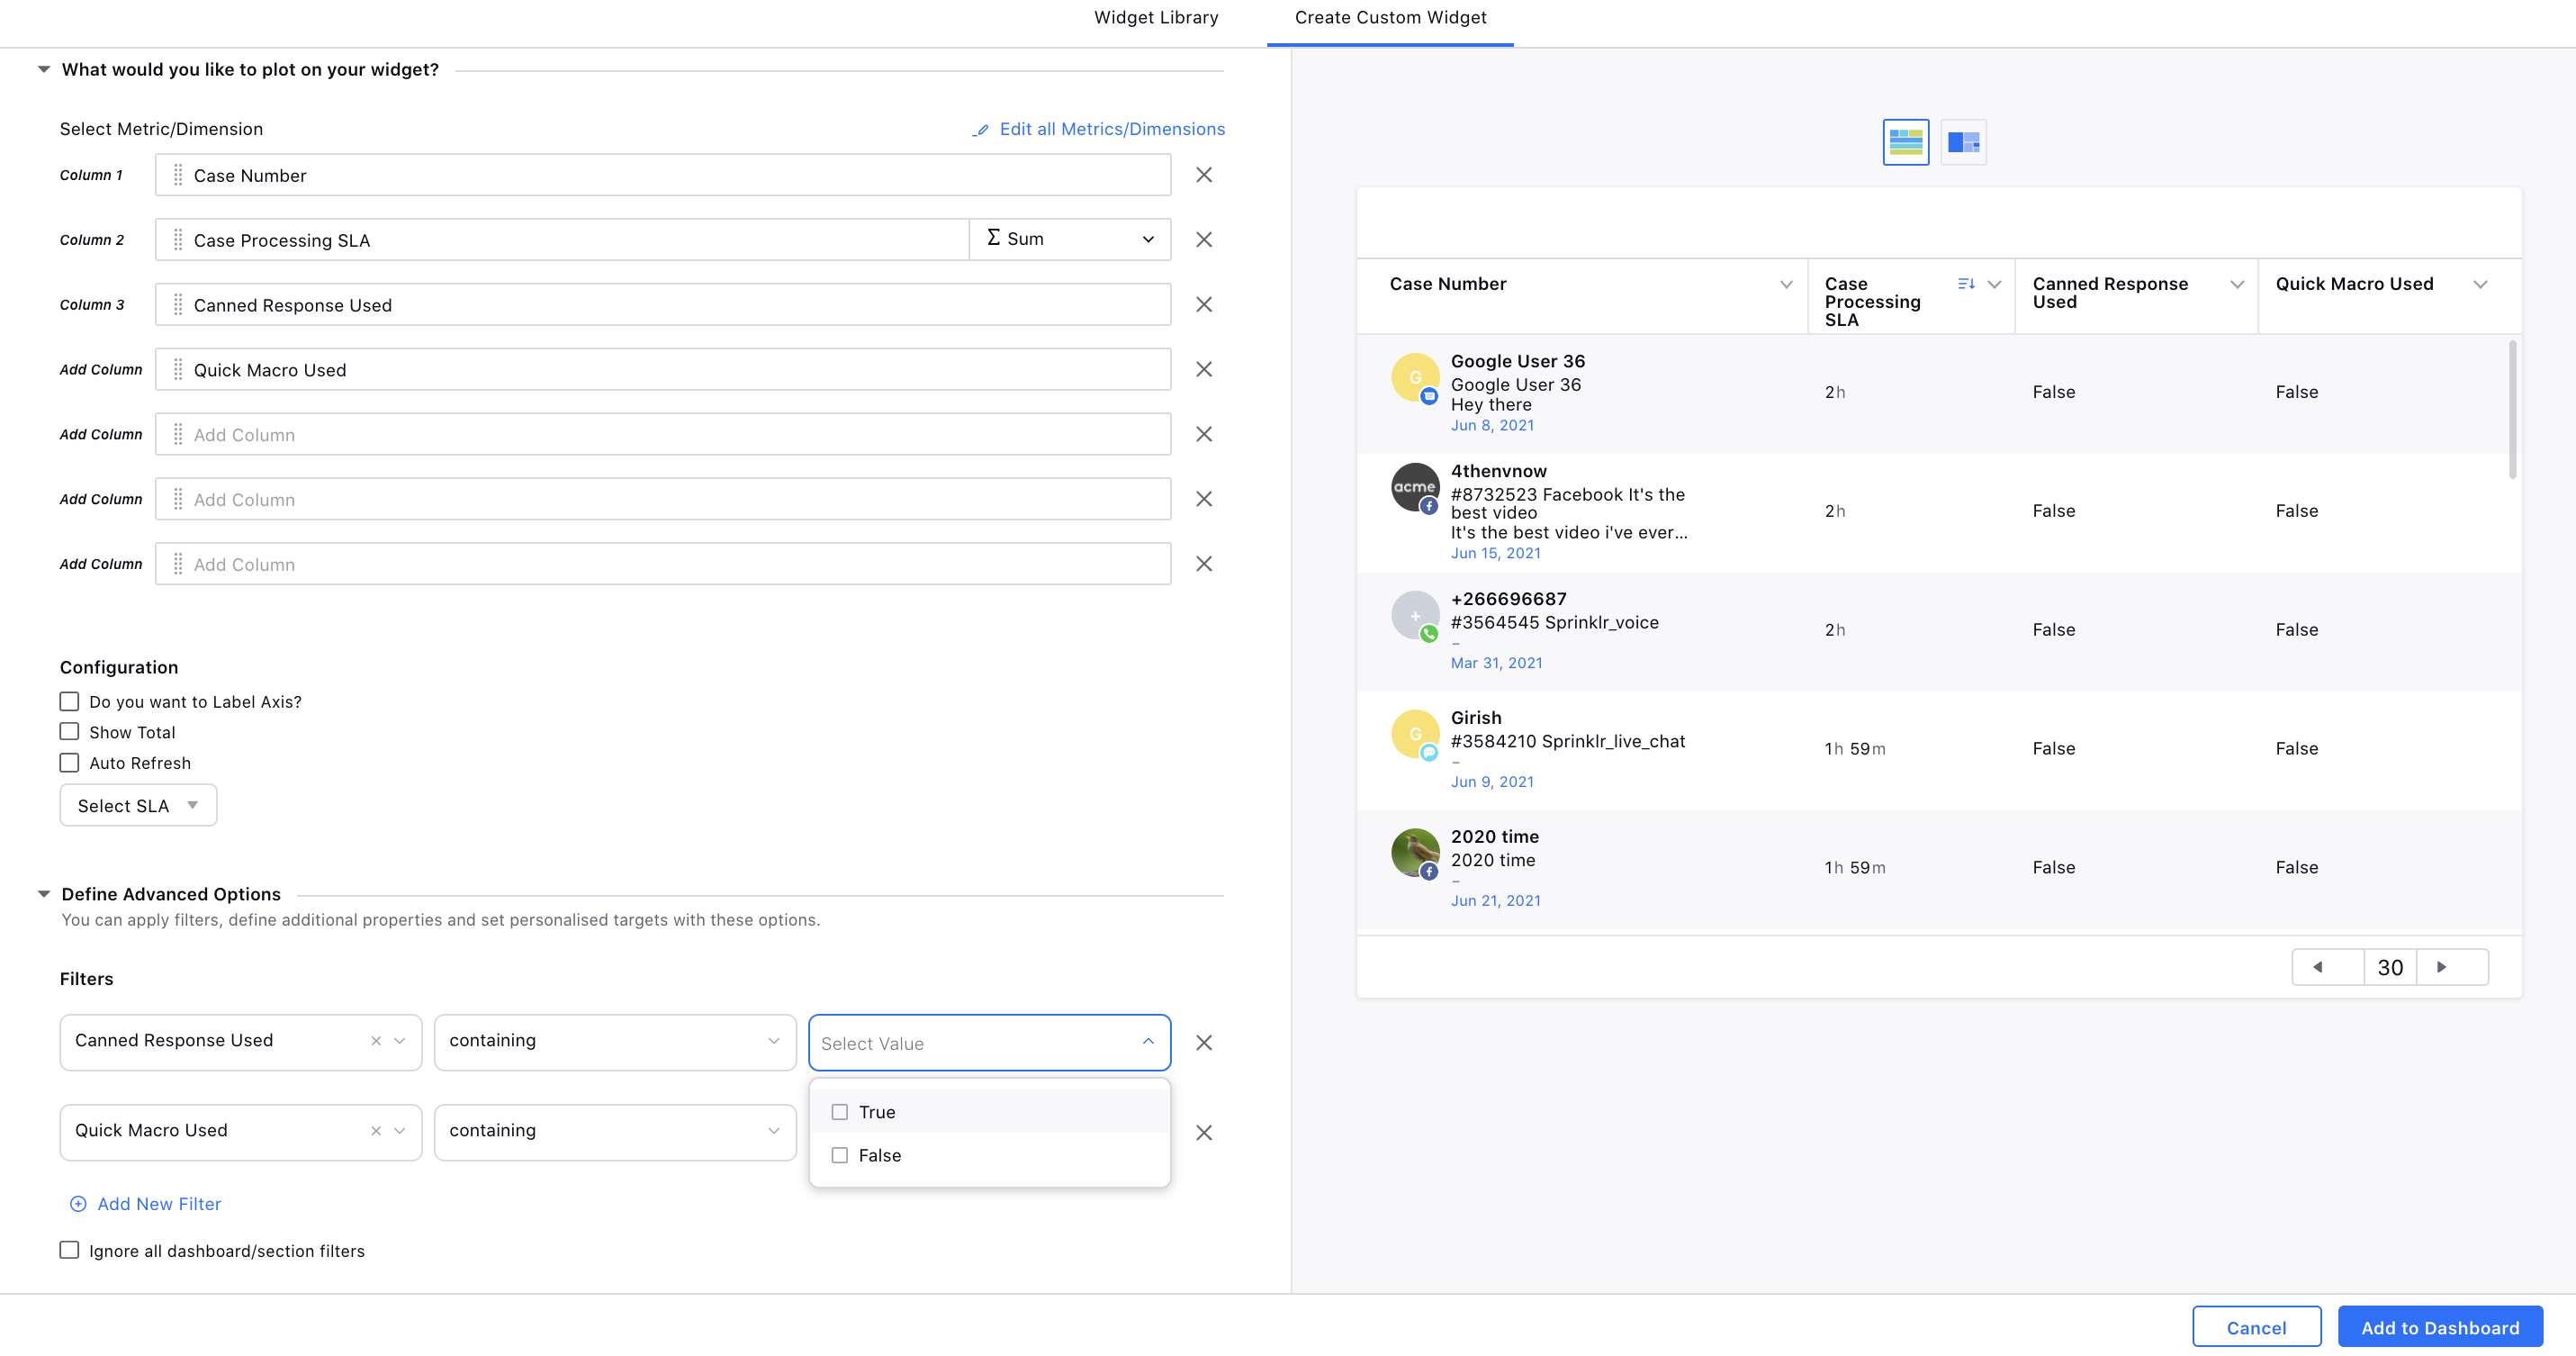
Task: Select the summary tile layout icon
Action: 1964,142
